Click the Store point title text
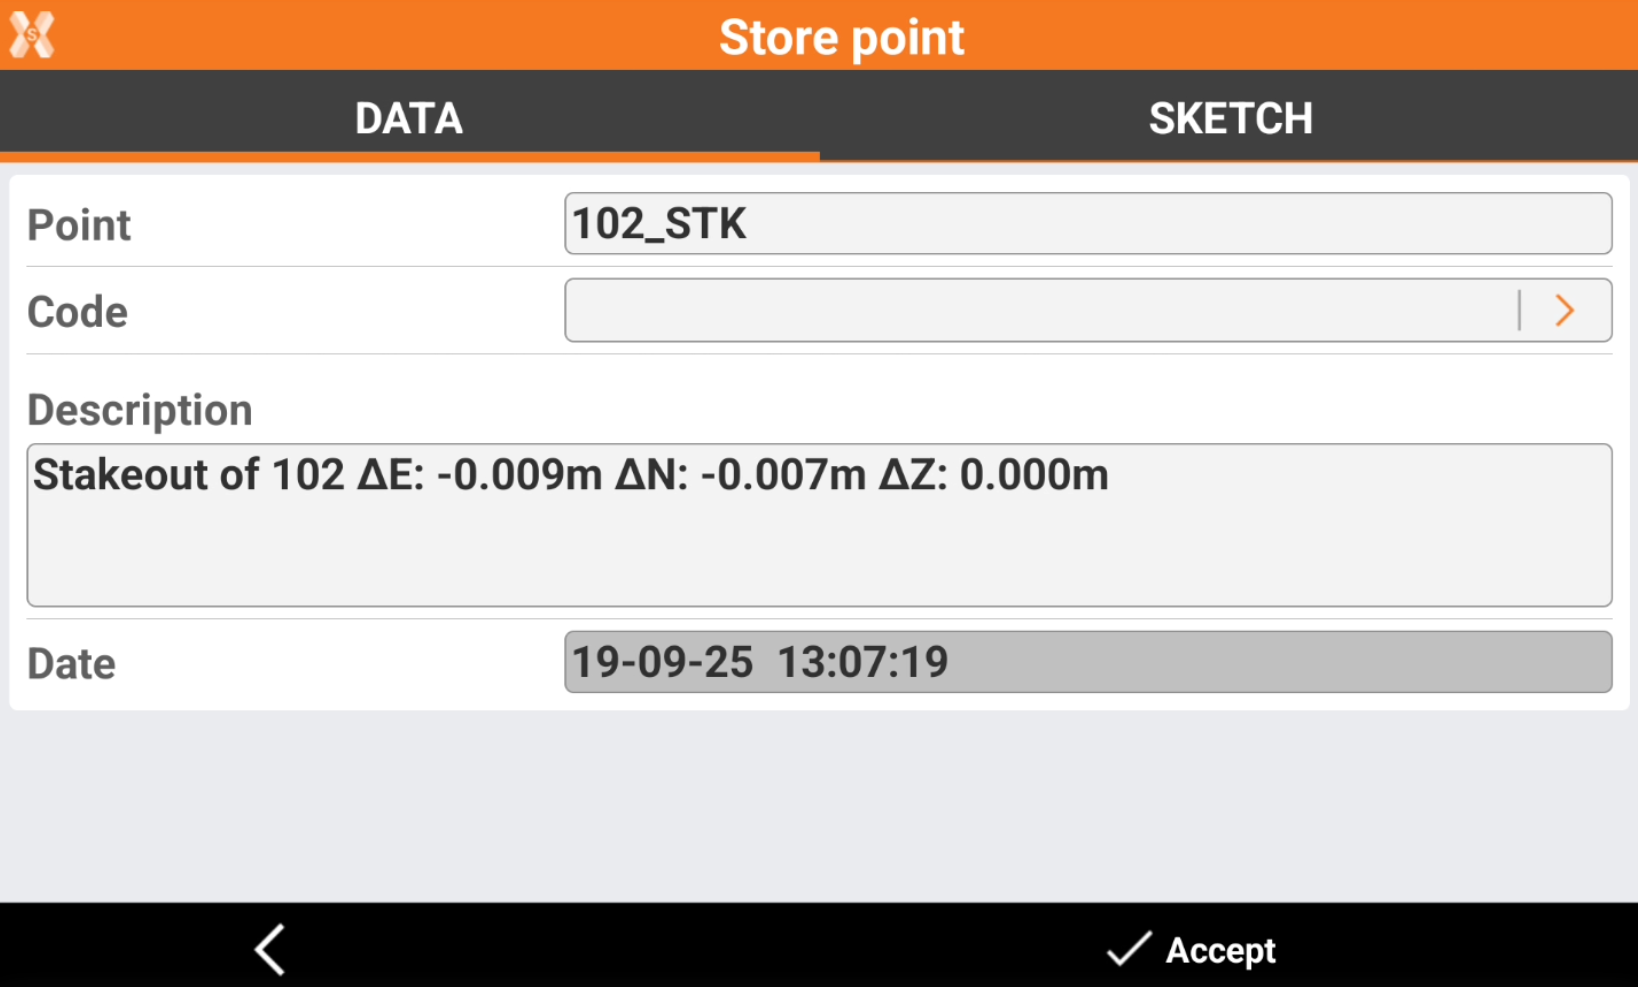1638x987 pixels. pos(841,37)
